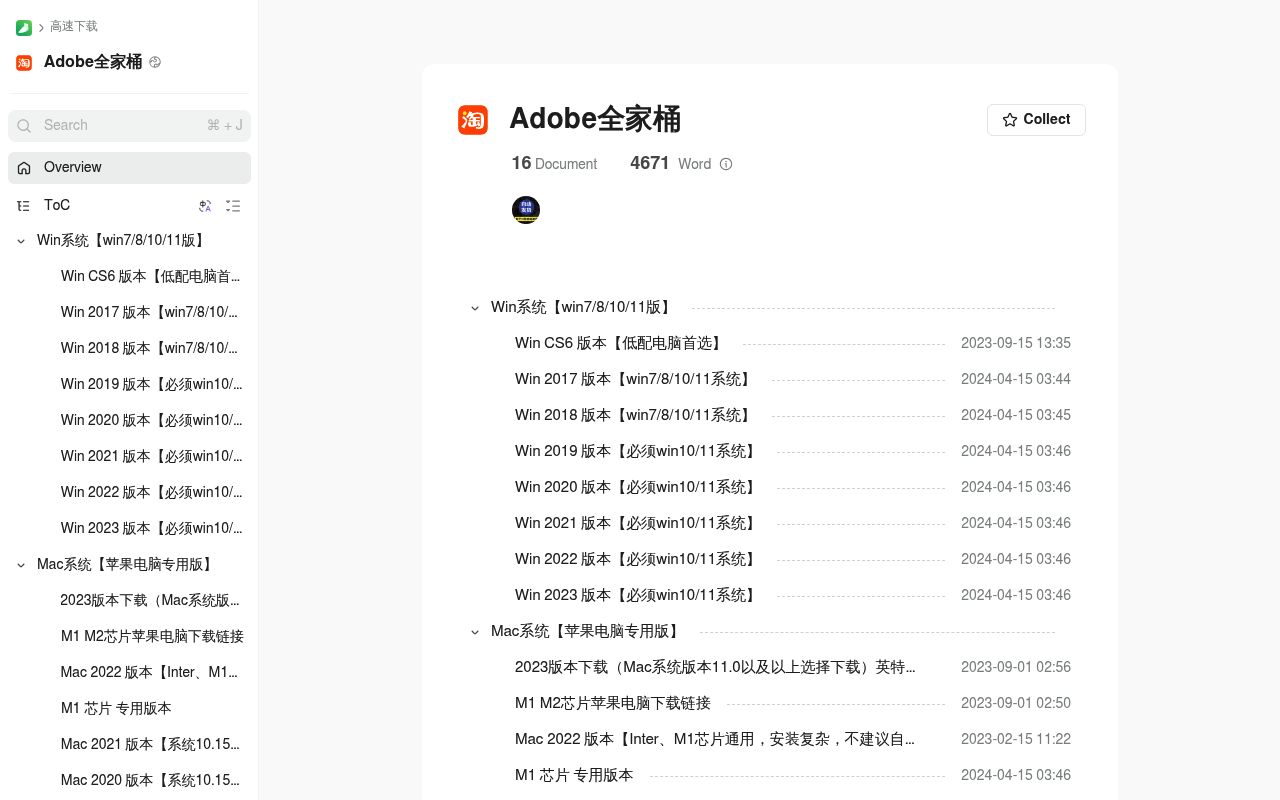Open document Win 2017 版本【win7/8/10/11系统】
The height and width of the screenshot is (800, 1280).
634,379
